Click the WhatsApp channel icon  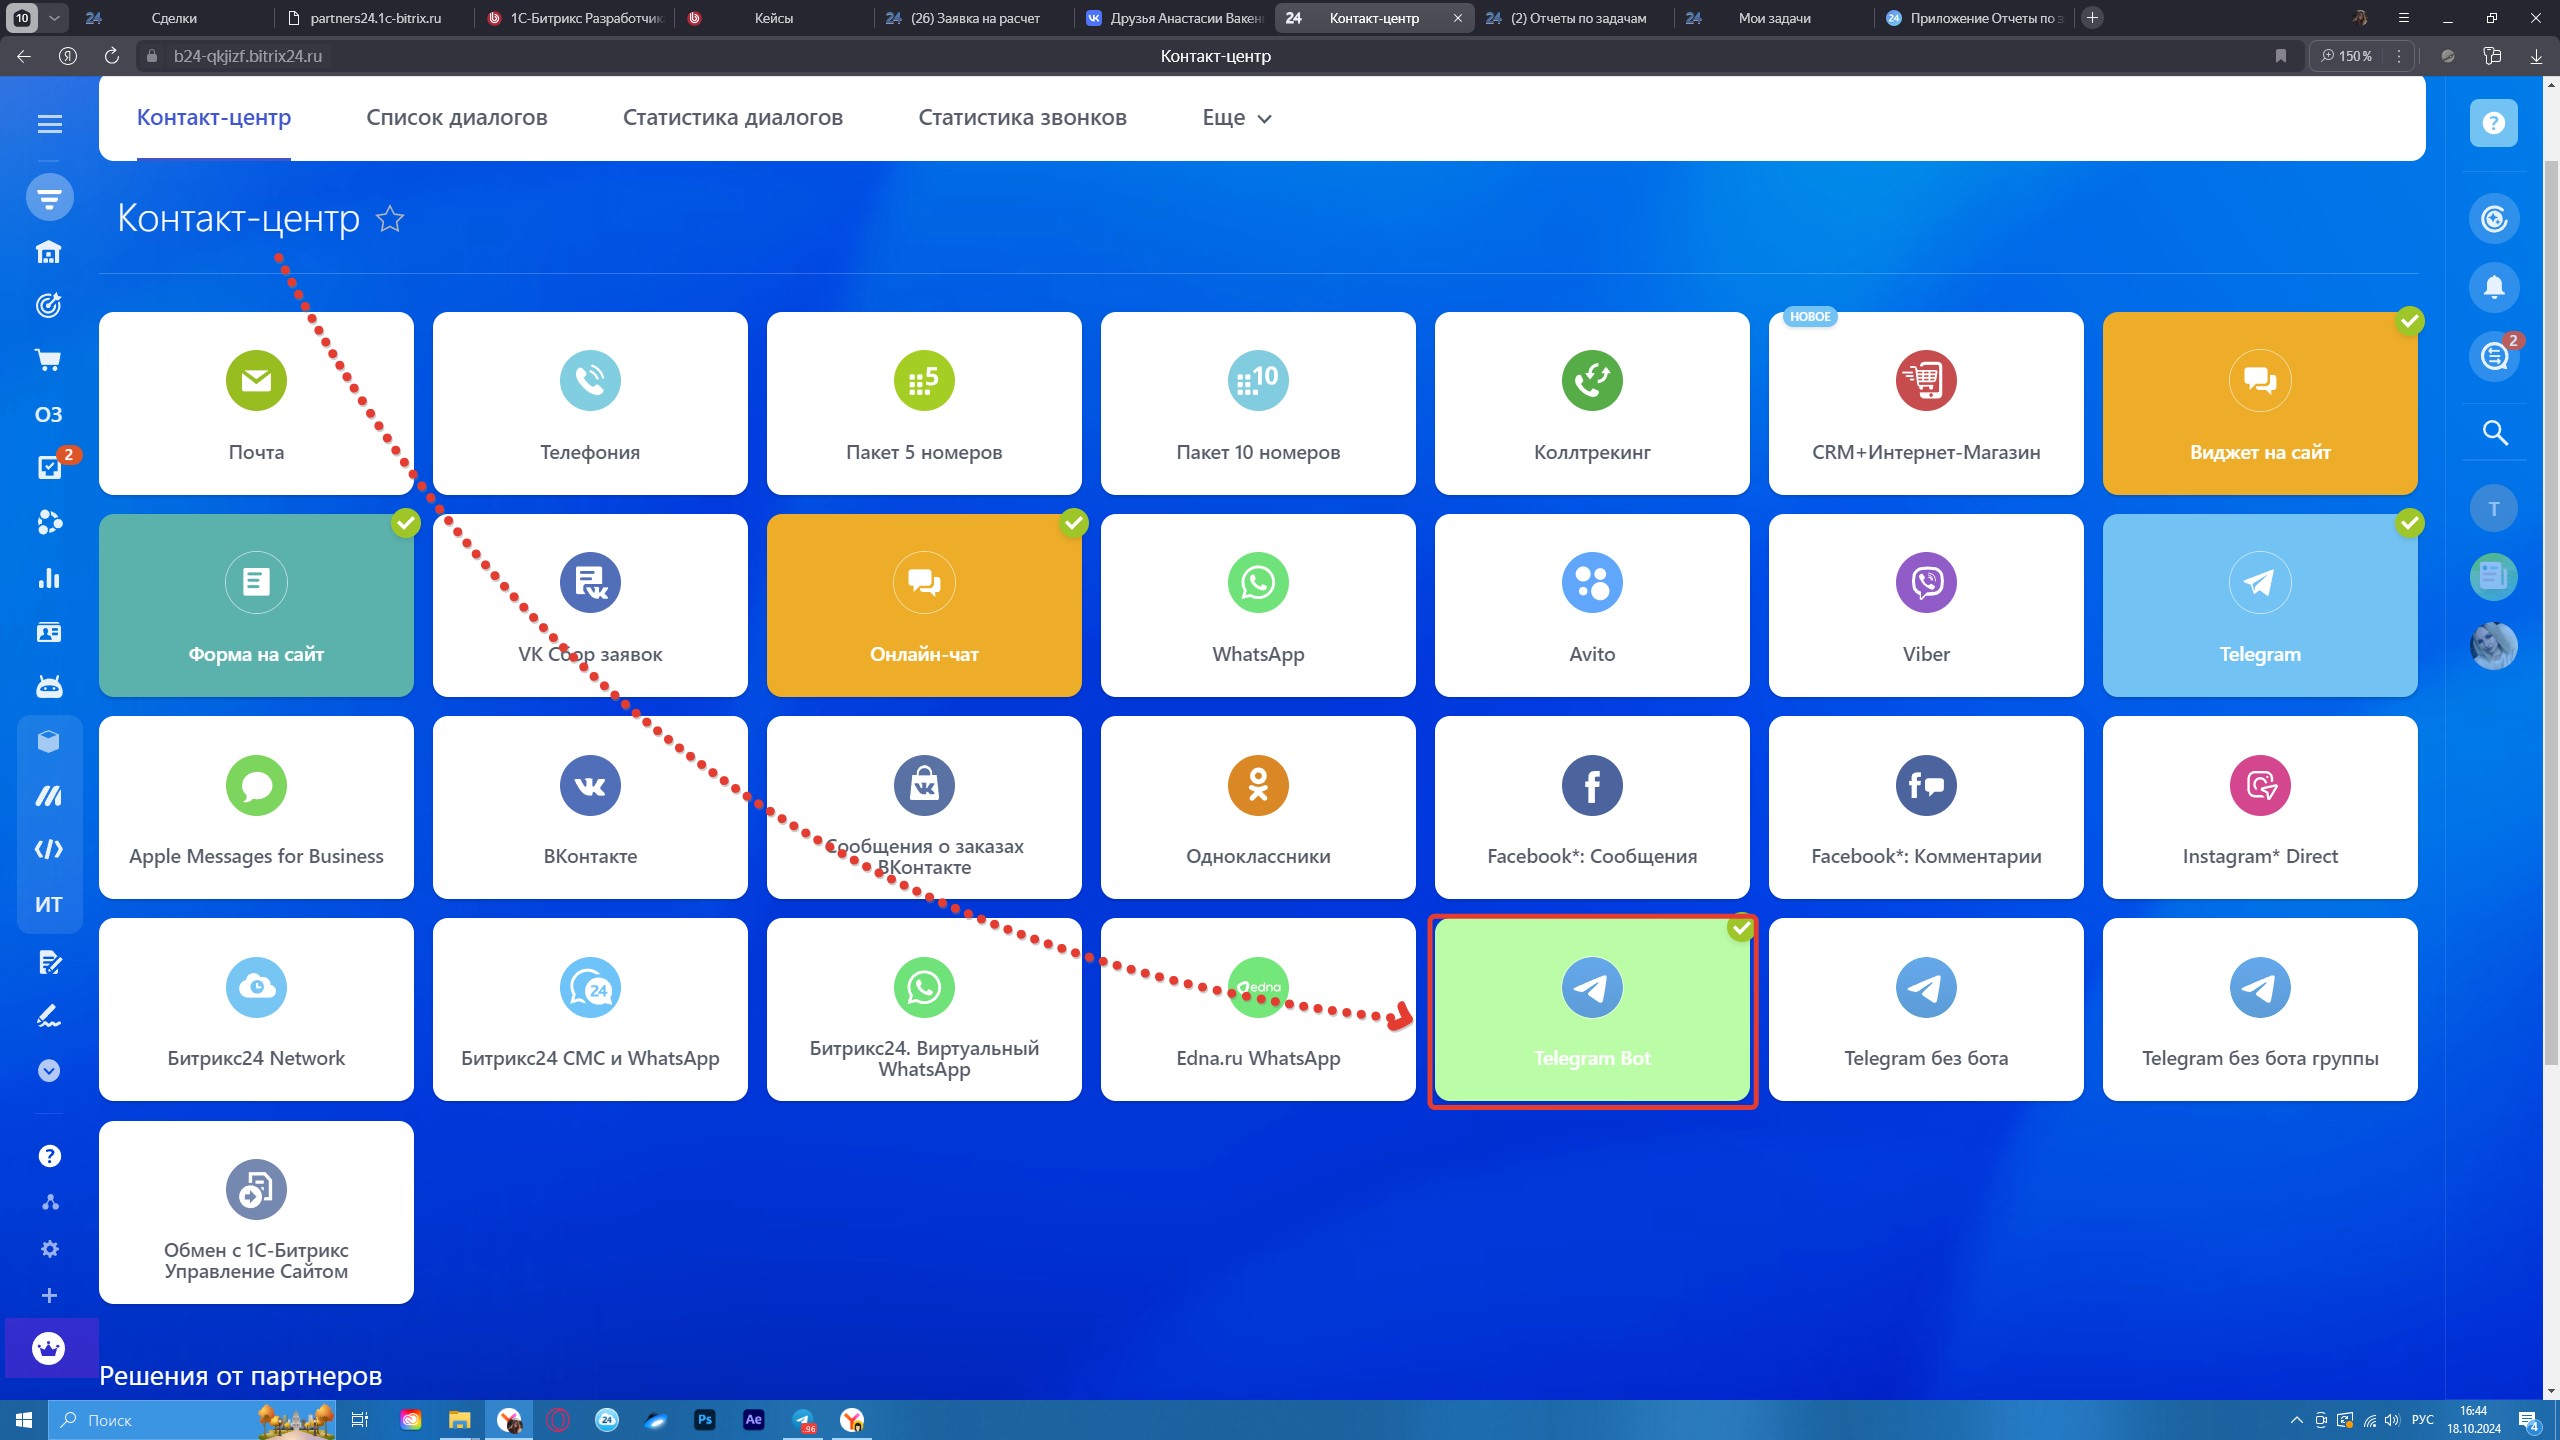click(x=1258, y=583)
